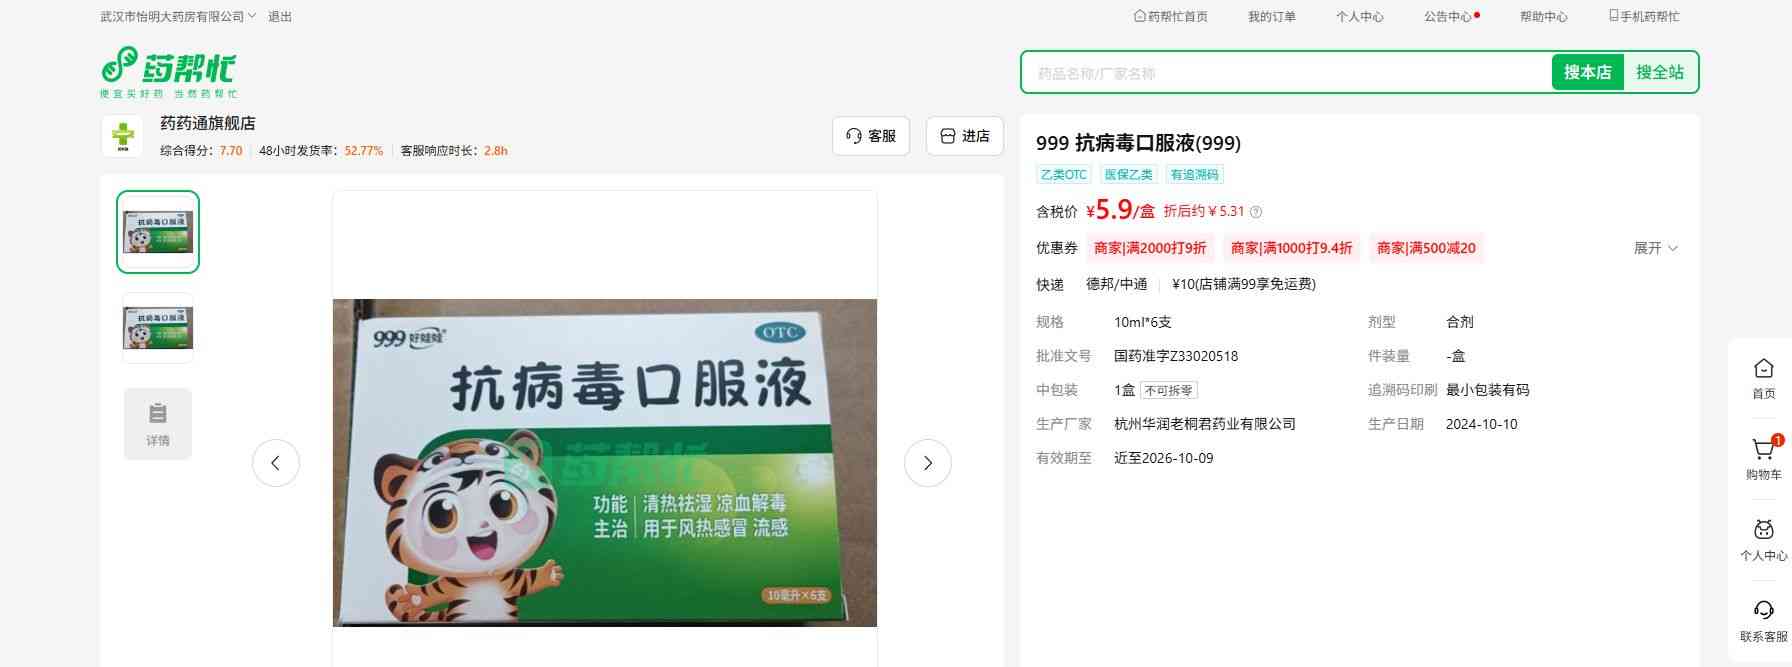Open 我的订单 in the top menu
This screenshot has width=1792, height=667.
pyautogui.click(x=1271, y=17)
